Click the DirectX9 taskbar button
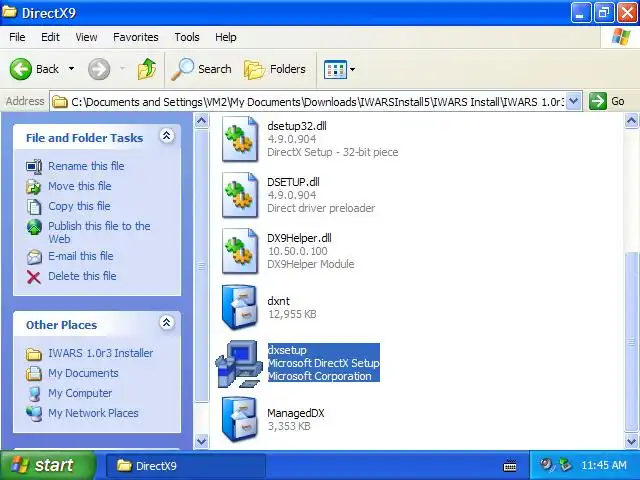Image resolution: width=640 pixels, height=480 pixels. pyautogui.click(x=185, y=466)
